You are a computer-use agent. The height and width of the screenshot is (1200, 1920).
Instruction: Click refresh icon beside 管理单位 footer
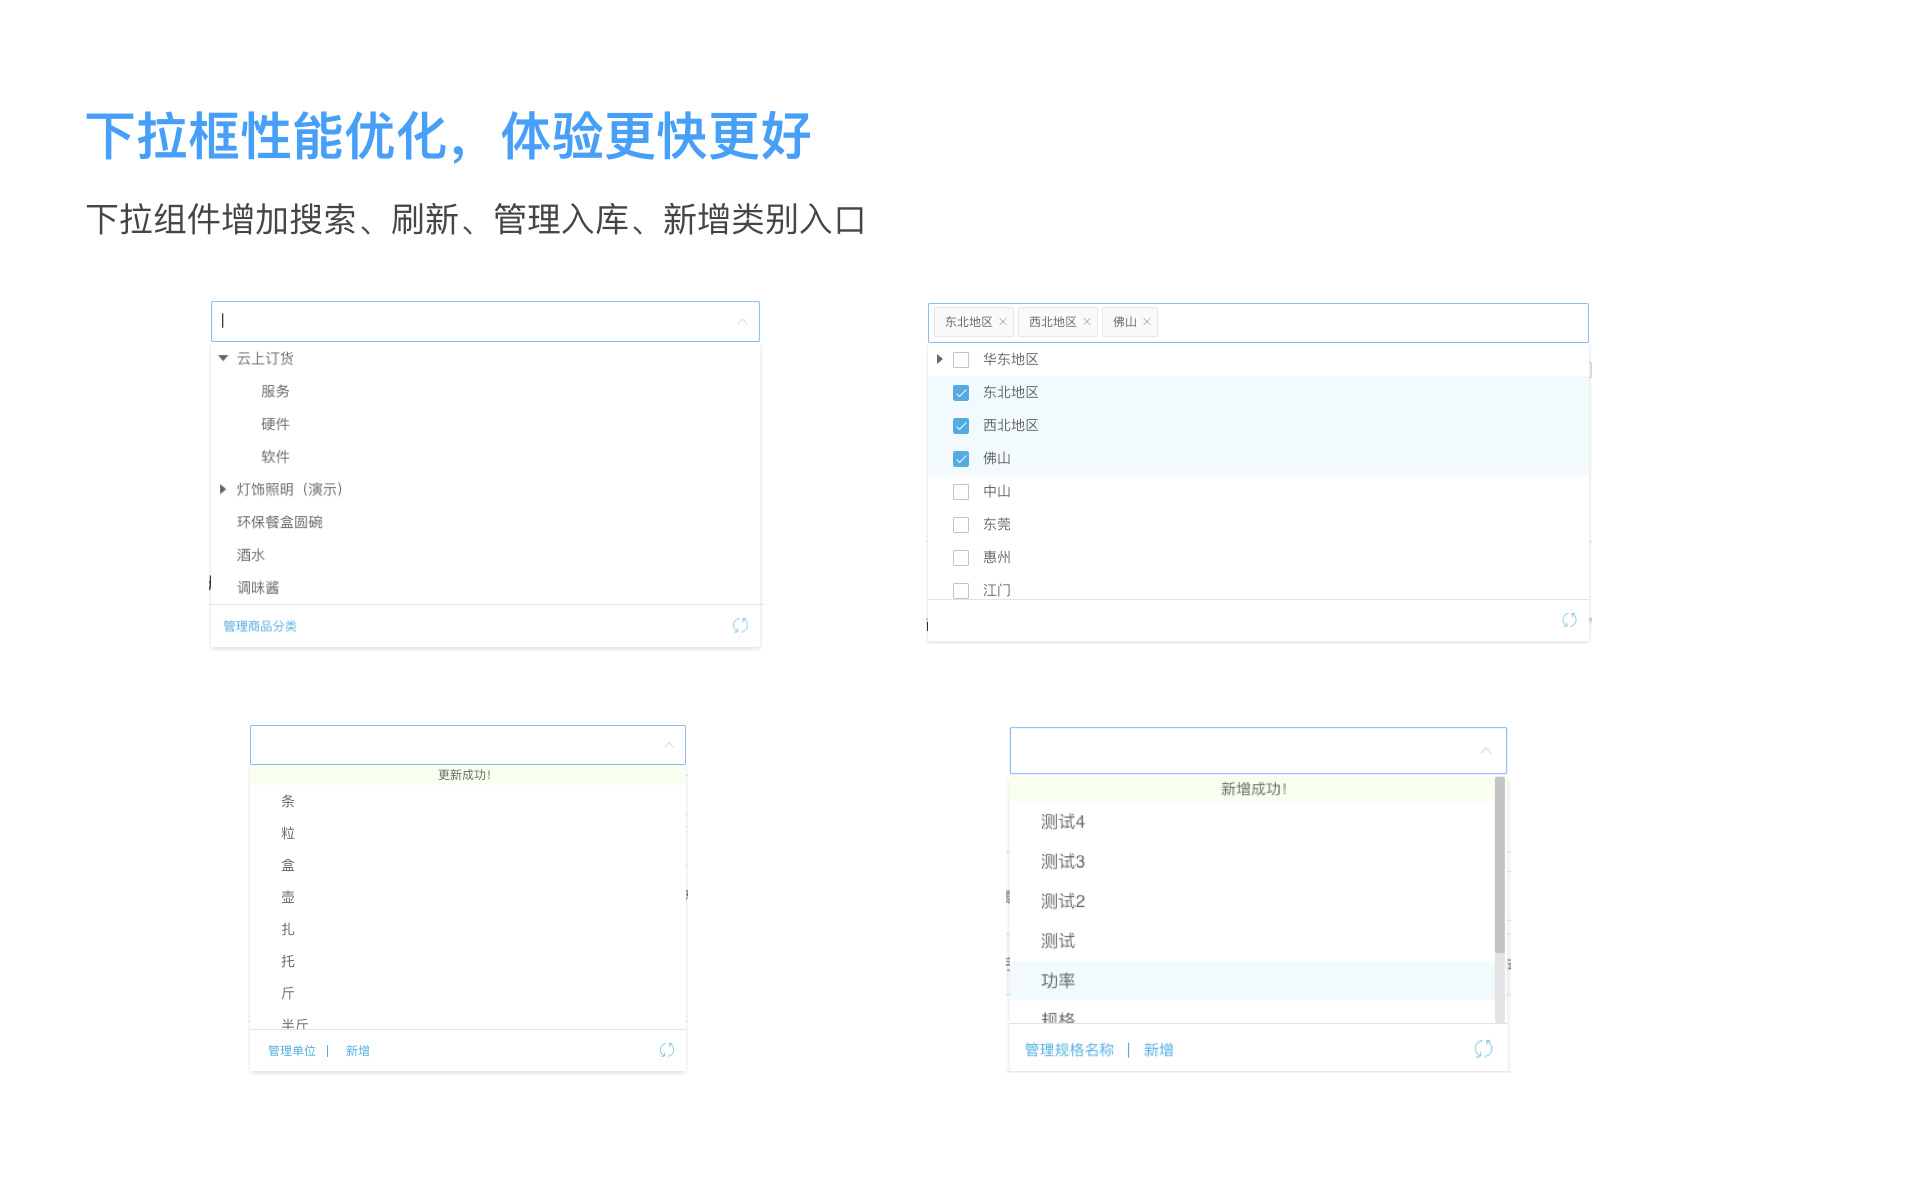pyautogui.click(x=667, y=1050)
